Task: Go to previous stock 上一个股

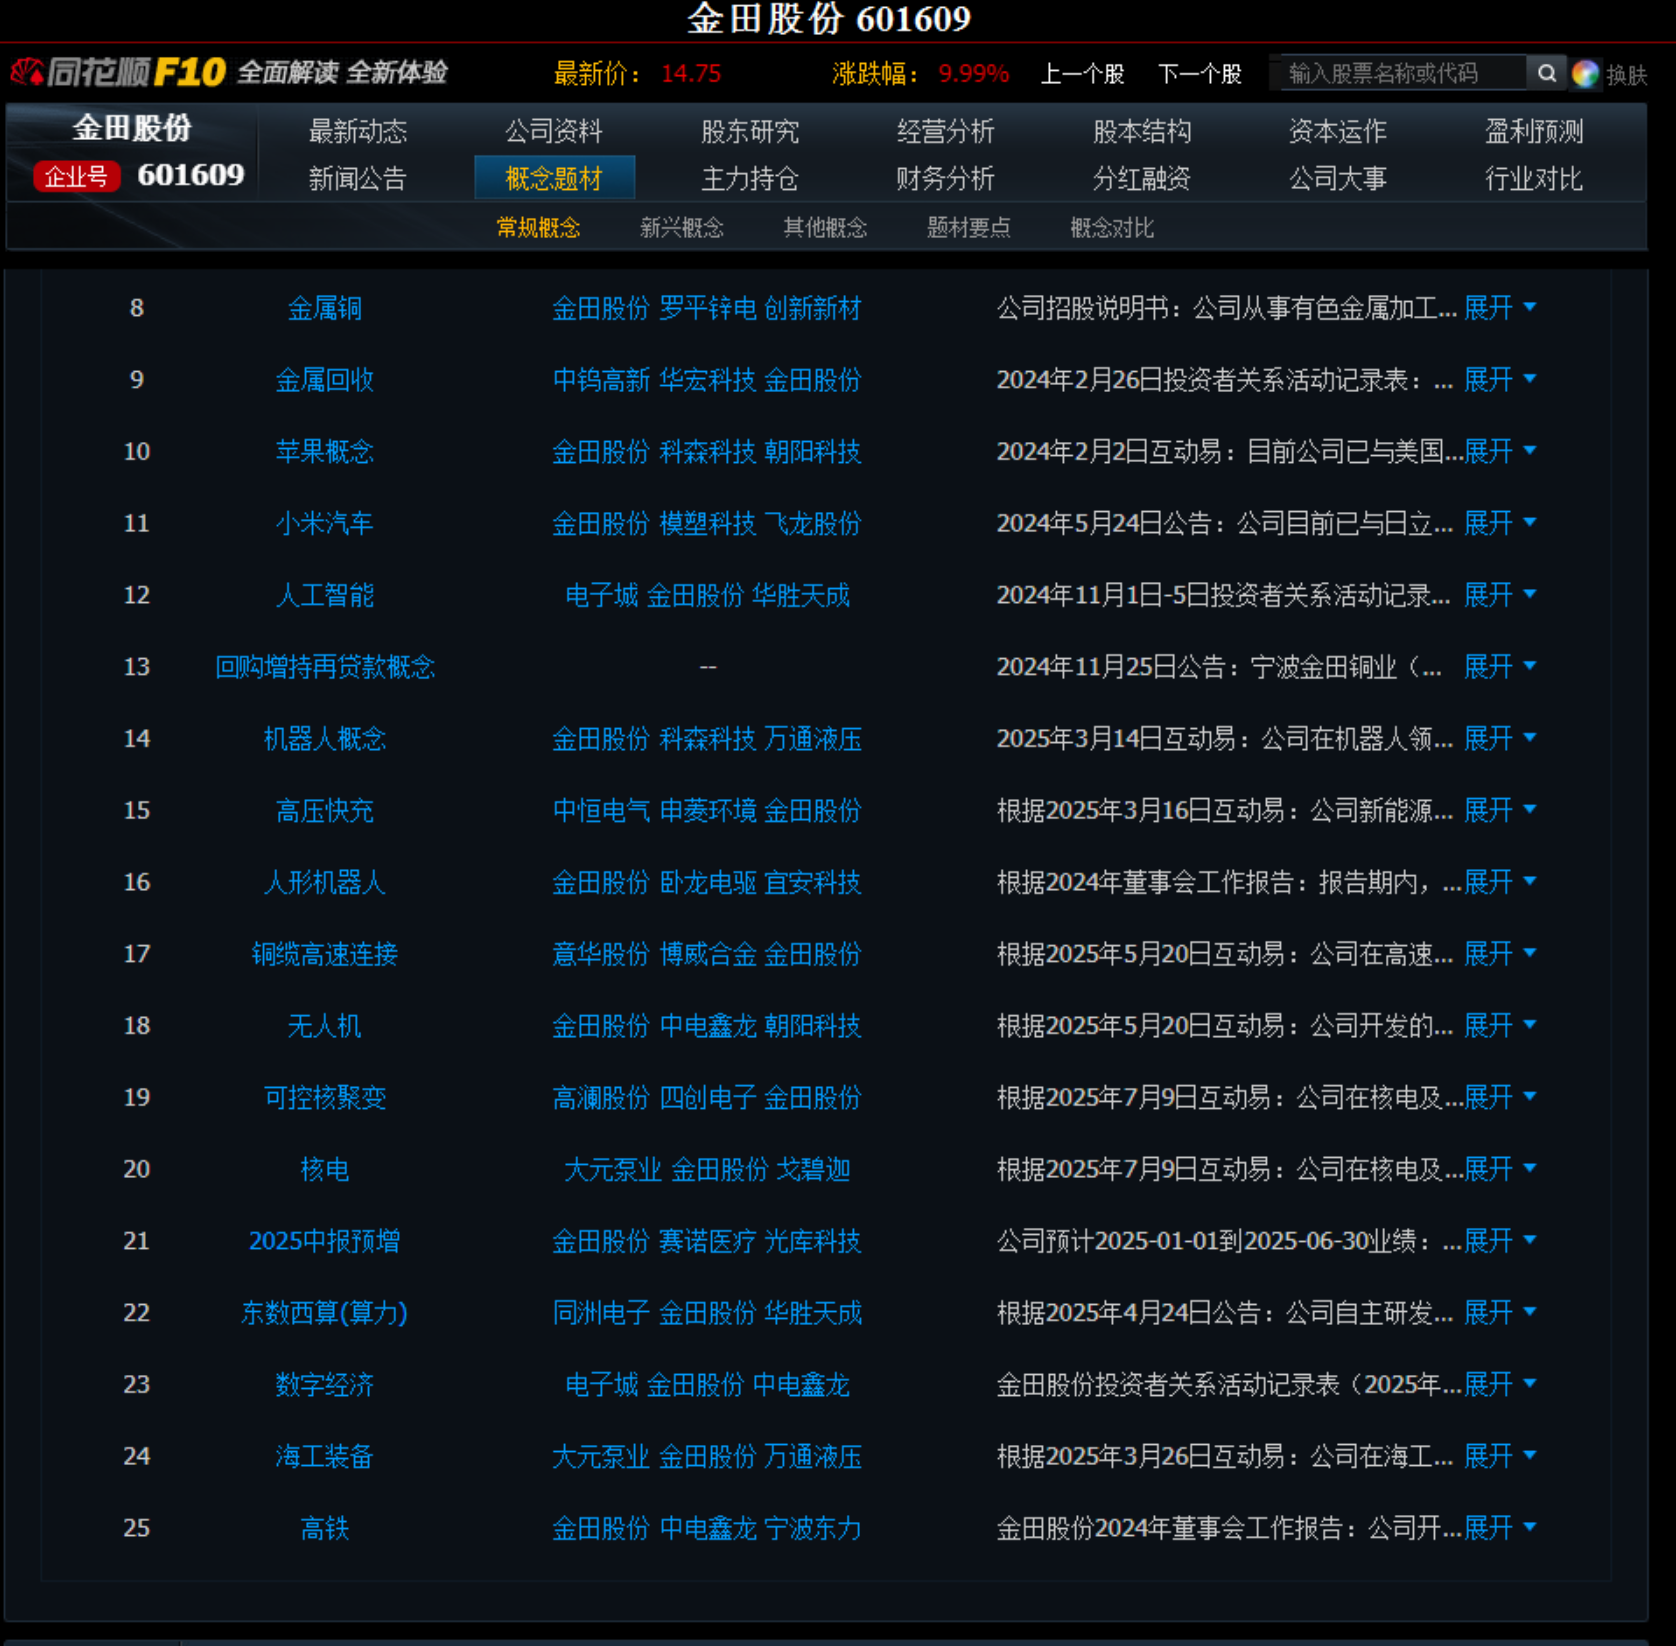Action: (1082, 74)
